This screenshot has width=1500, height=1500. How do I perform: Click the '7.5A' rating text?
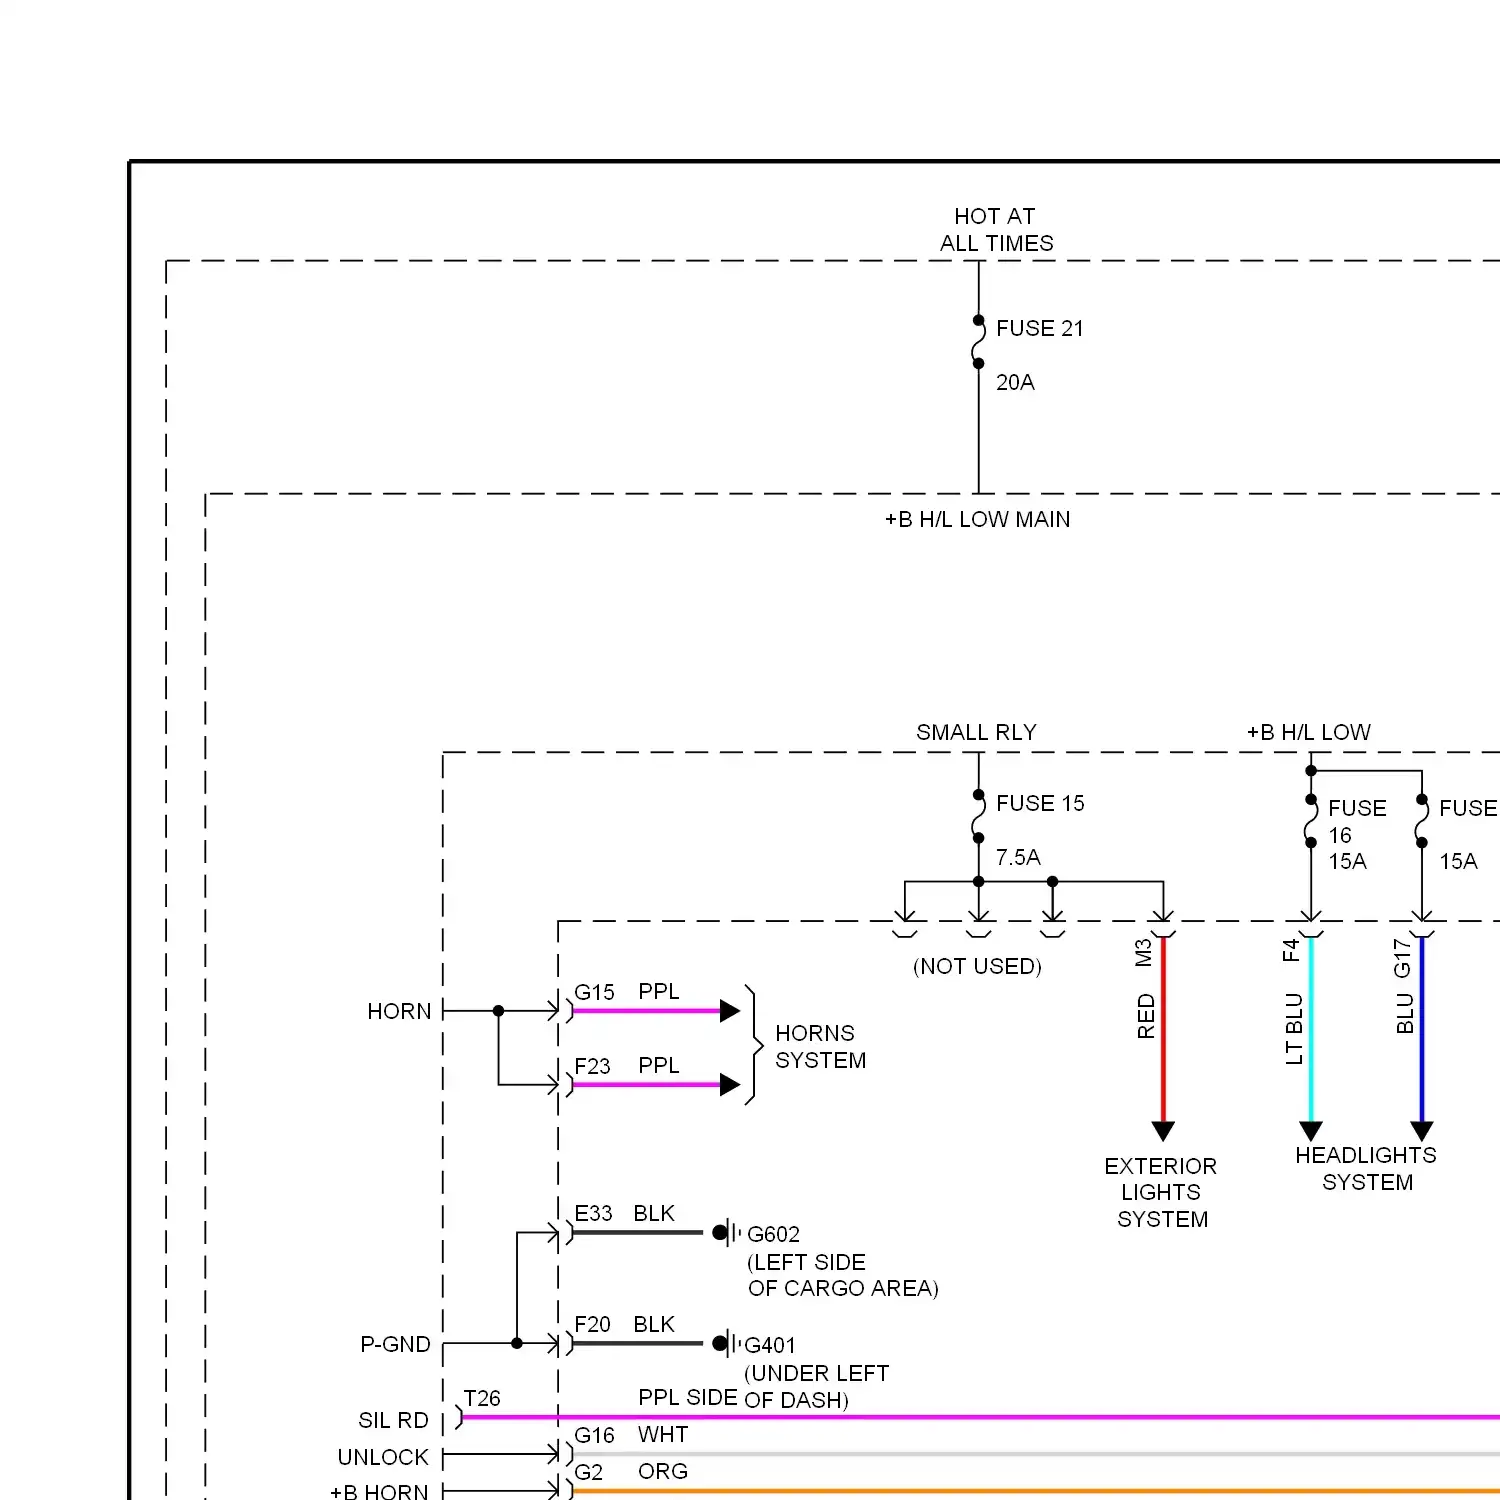(1018, 857)
